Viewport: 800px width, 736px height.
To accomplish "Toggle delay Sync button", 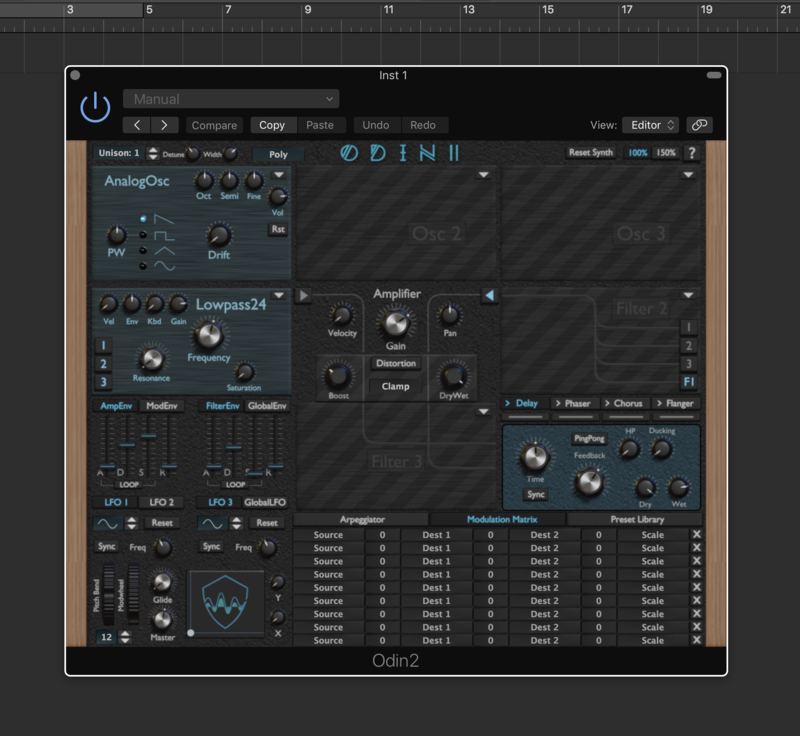I will coord(536,494).
